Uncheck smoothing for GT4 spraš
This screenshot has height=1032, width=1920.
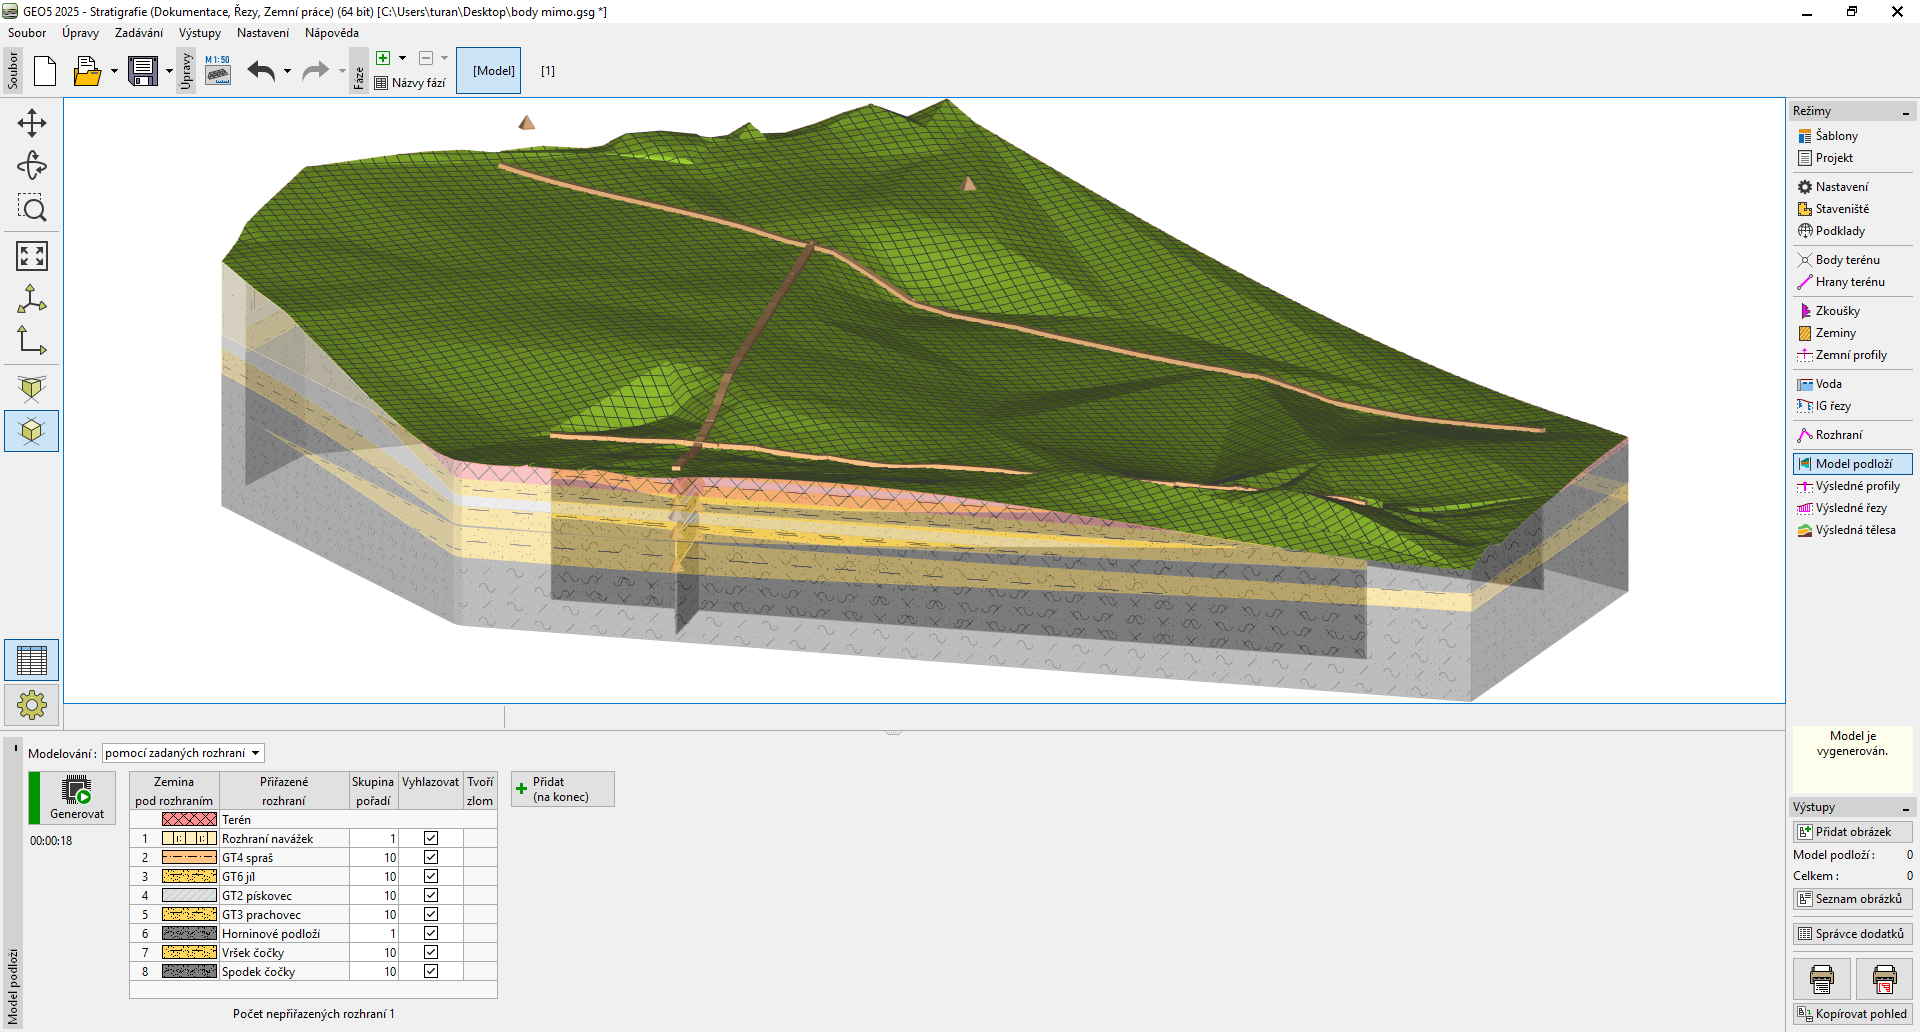[431, 857]
